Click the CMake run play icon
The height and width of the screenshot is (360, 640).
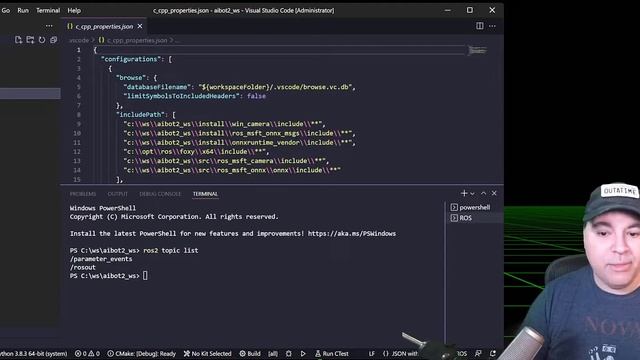(303, 353)
